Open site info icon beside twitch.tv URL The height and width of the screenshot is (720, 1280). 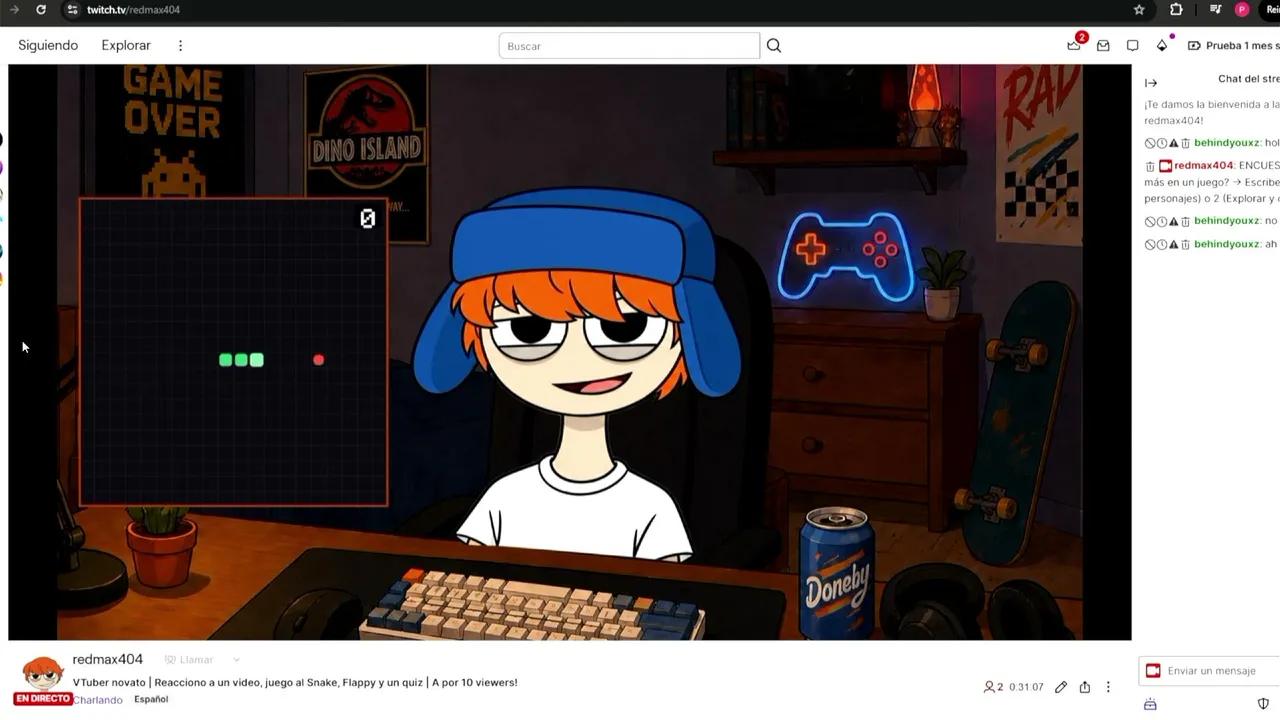point(71,10)
